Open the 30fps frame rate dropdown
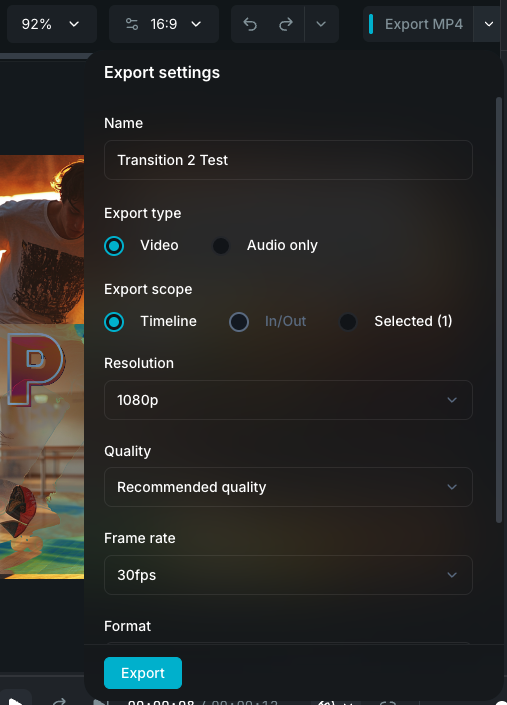Viewport: 507px width, 705px height. pyautogui.click(x=288, y=575)
